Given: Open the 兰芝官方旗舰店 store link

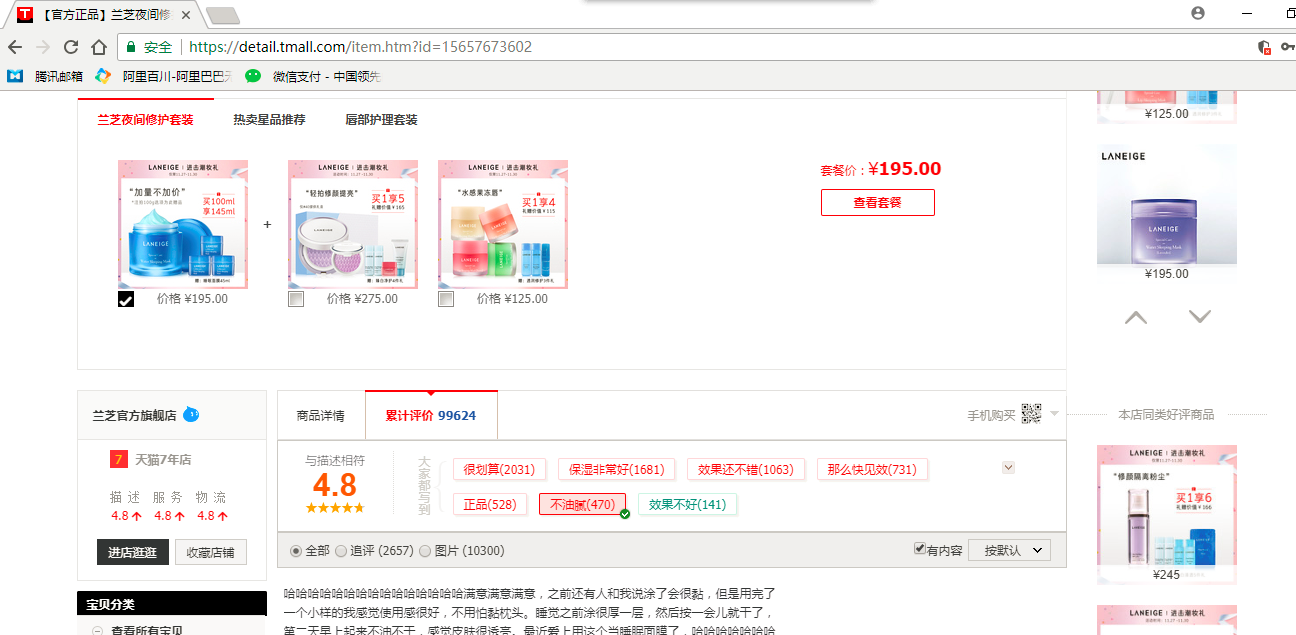Looking at the screenshot, I should point(135,415).
